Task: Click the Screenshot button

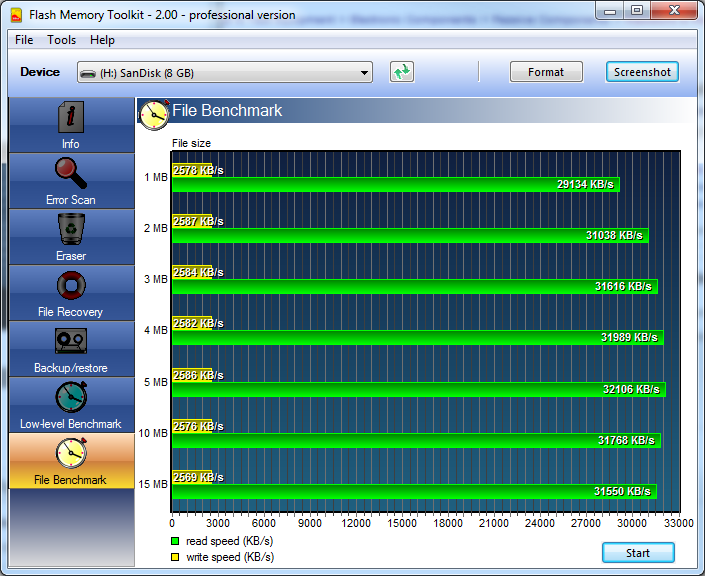Action: tap(642, 72)
